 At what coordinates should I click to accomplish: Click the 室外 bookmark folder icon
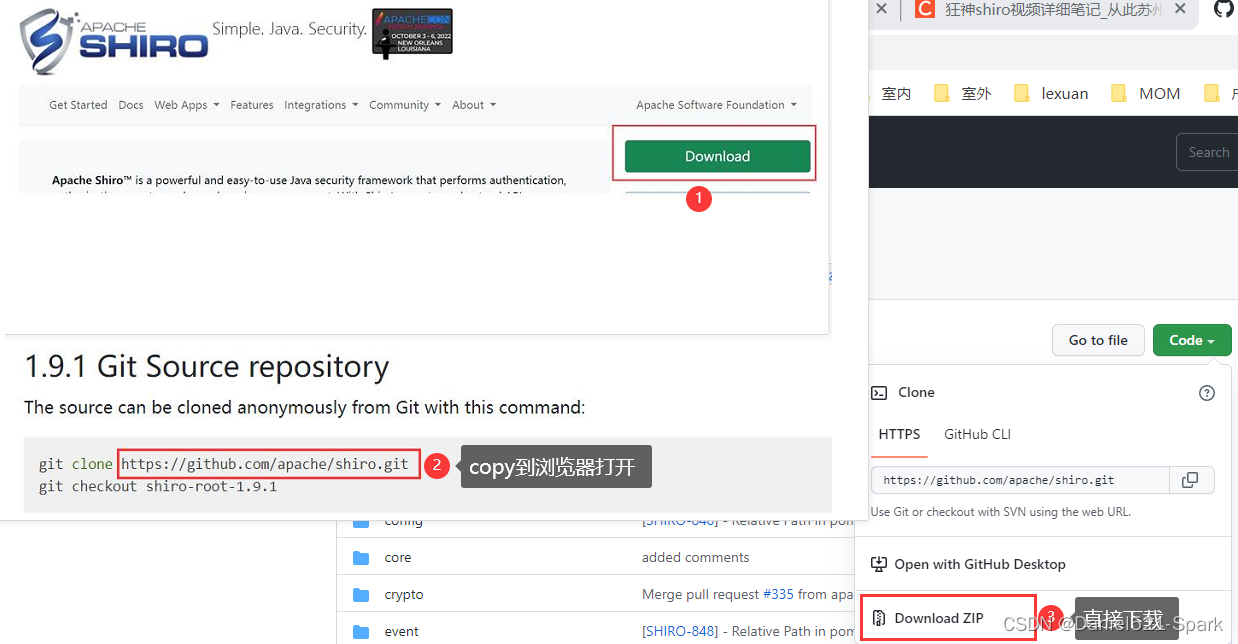click(x=941, y=93)
